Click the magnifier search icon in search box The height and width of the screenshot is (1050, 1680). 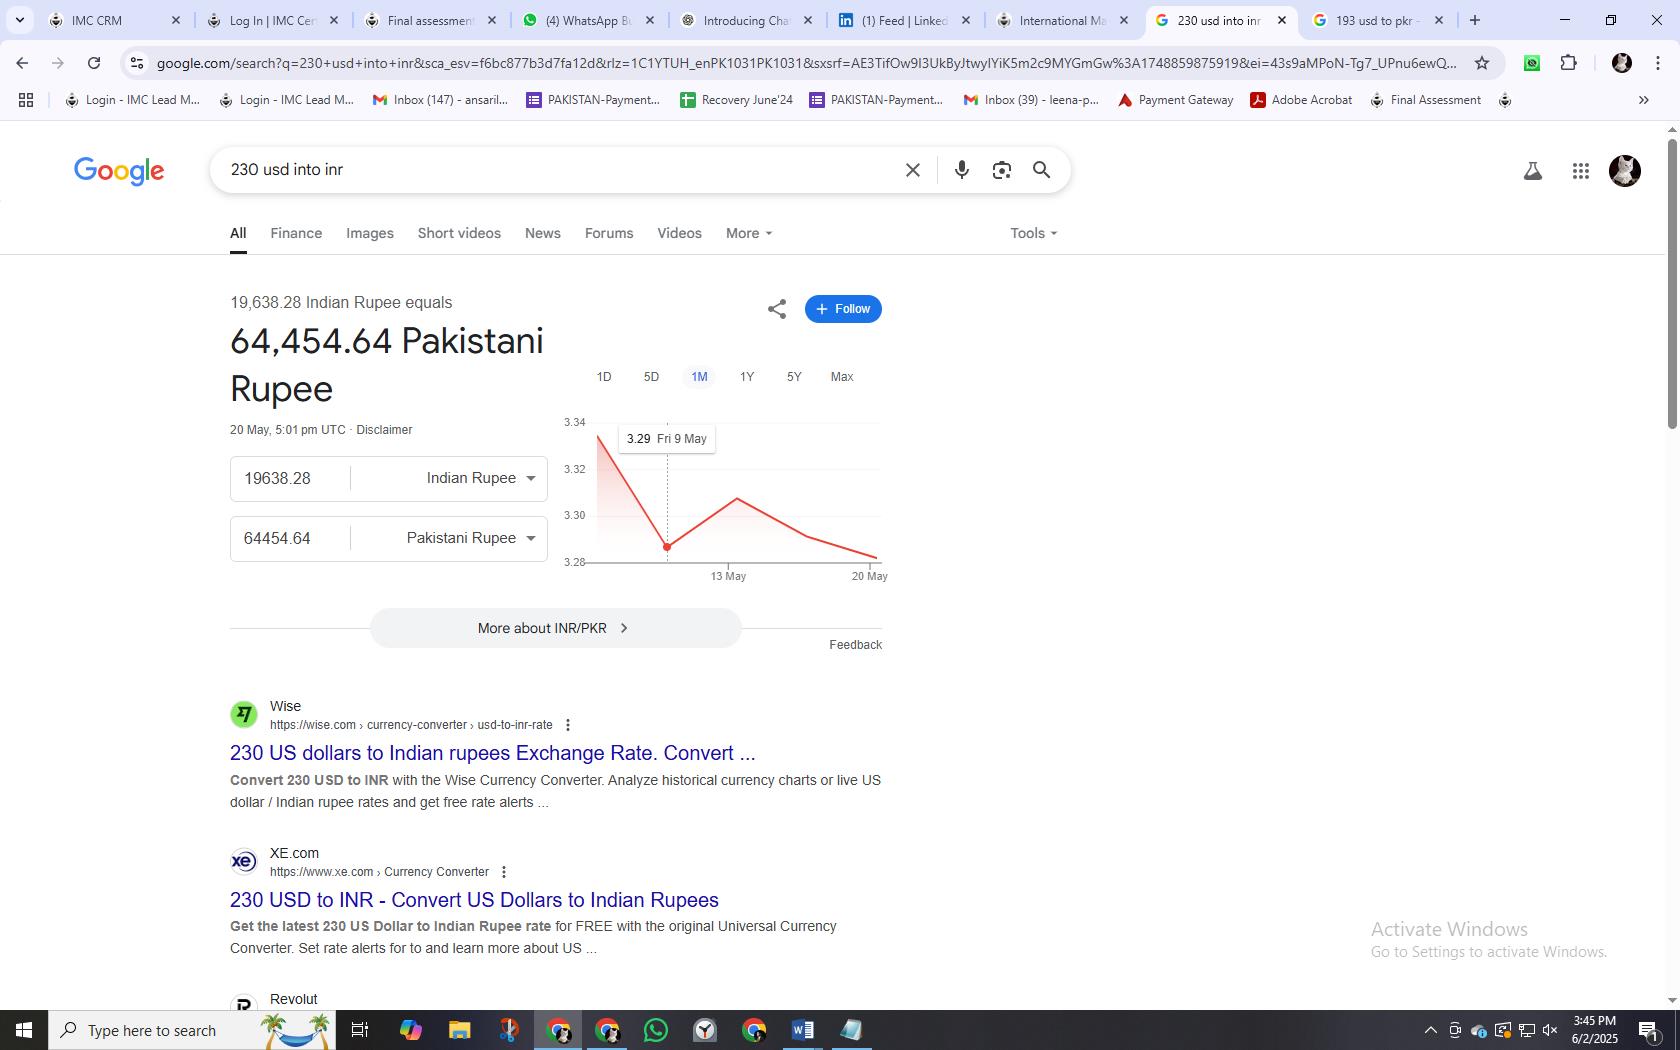click(1041, 170)
